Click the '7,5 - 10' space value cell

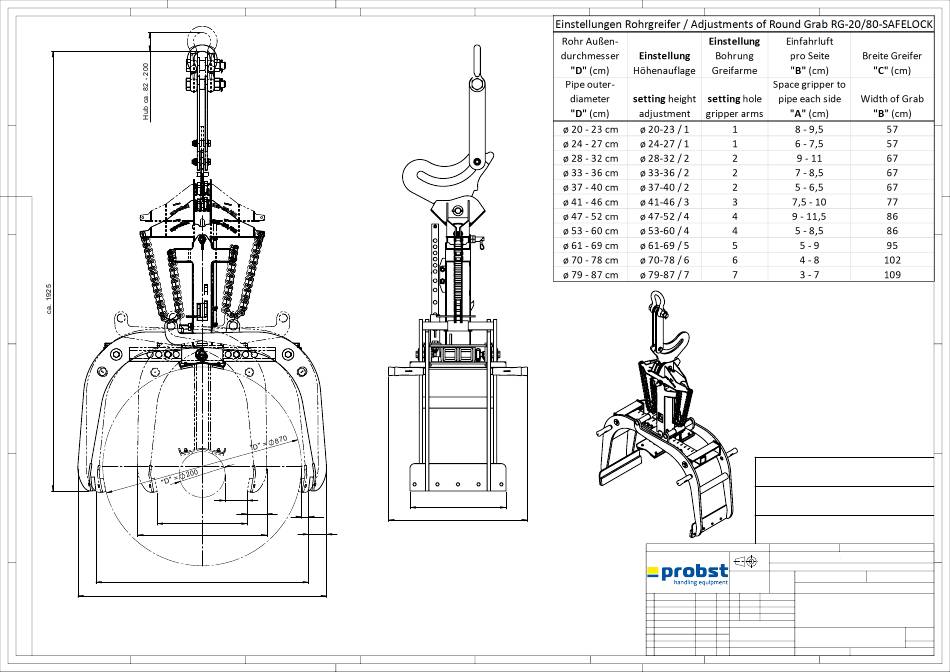click(808, 201)
